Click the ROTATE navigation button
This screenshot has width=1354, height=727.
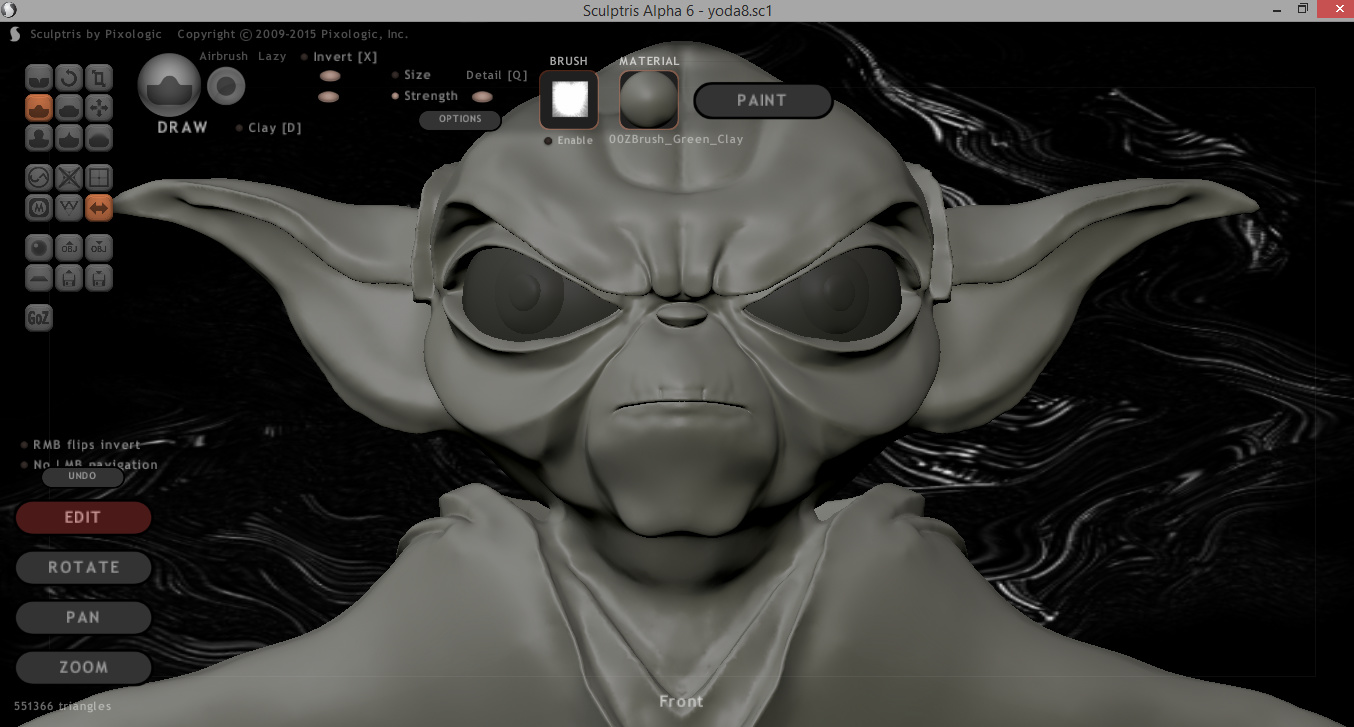pyautogui.click(x=83, y=568)
